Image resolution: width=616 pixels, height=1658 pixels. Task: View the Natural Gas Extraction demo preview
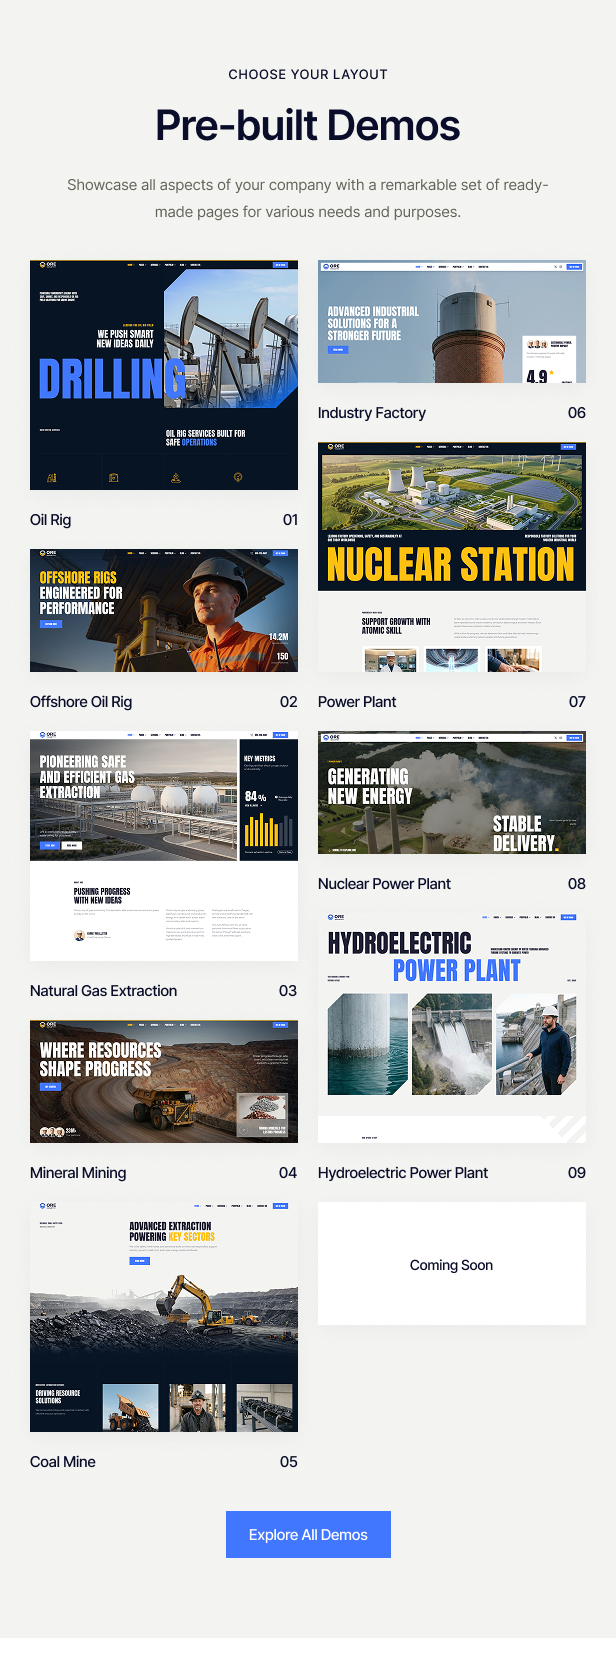pyautogui.click(x=164, y=846)
